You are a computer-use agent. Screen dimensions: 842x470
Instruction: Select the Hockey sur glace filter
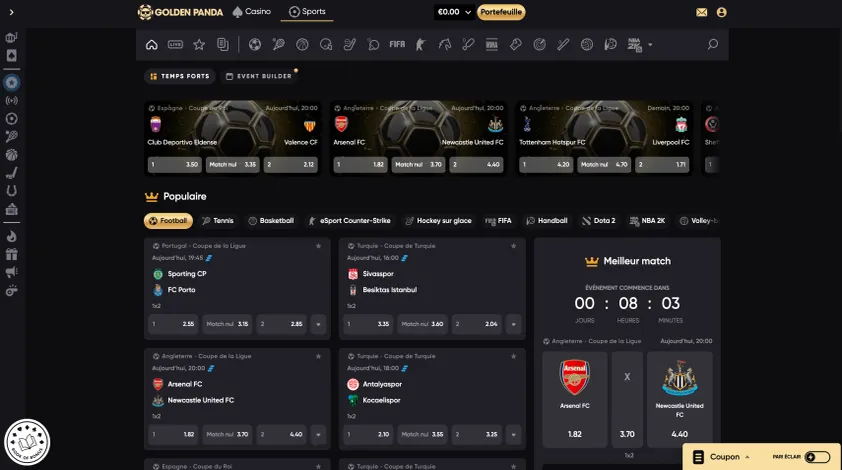(438, 221)
